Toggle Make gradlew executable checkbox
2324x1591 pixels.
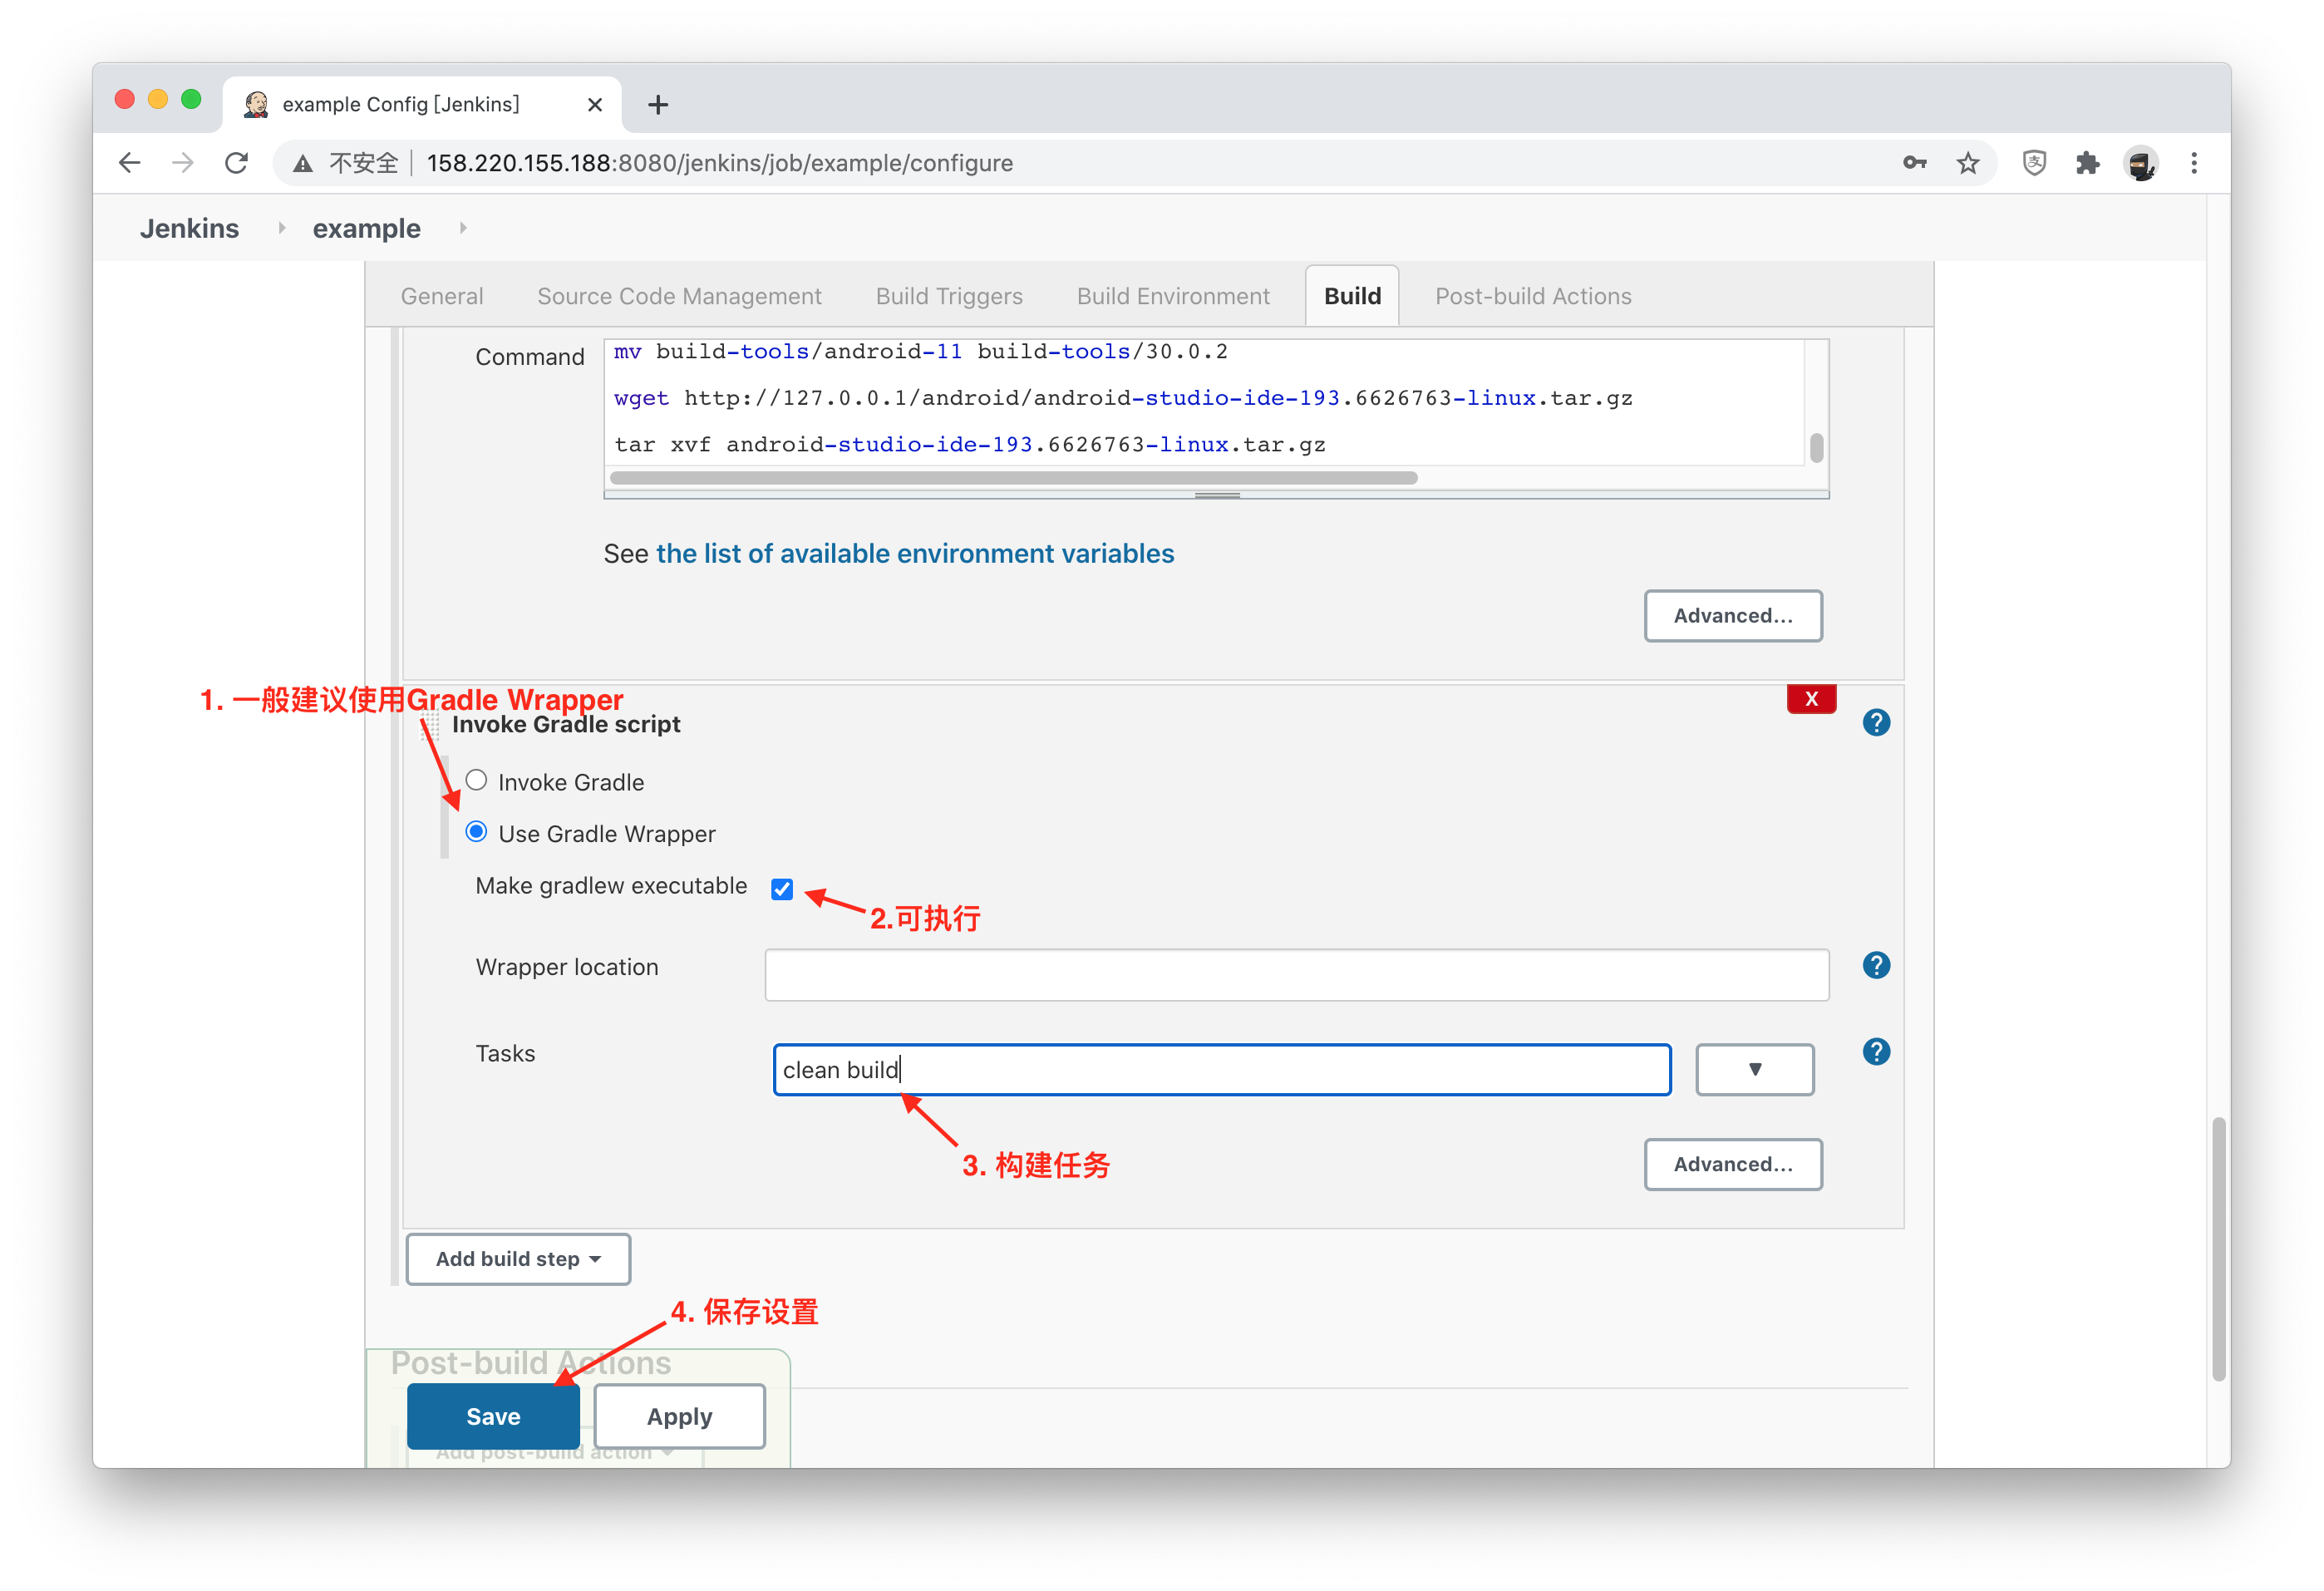coord(782,888)
